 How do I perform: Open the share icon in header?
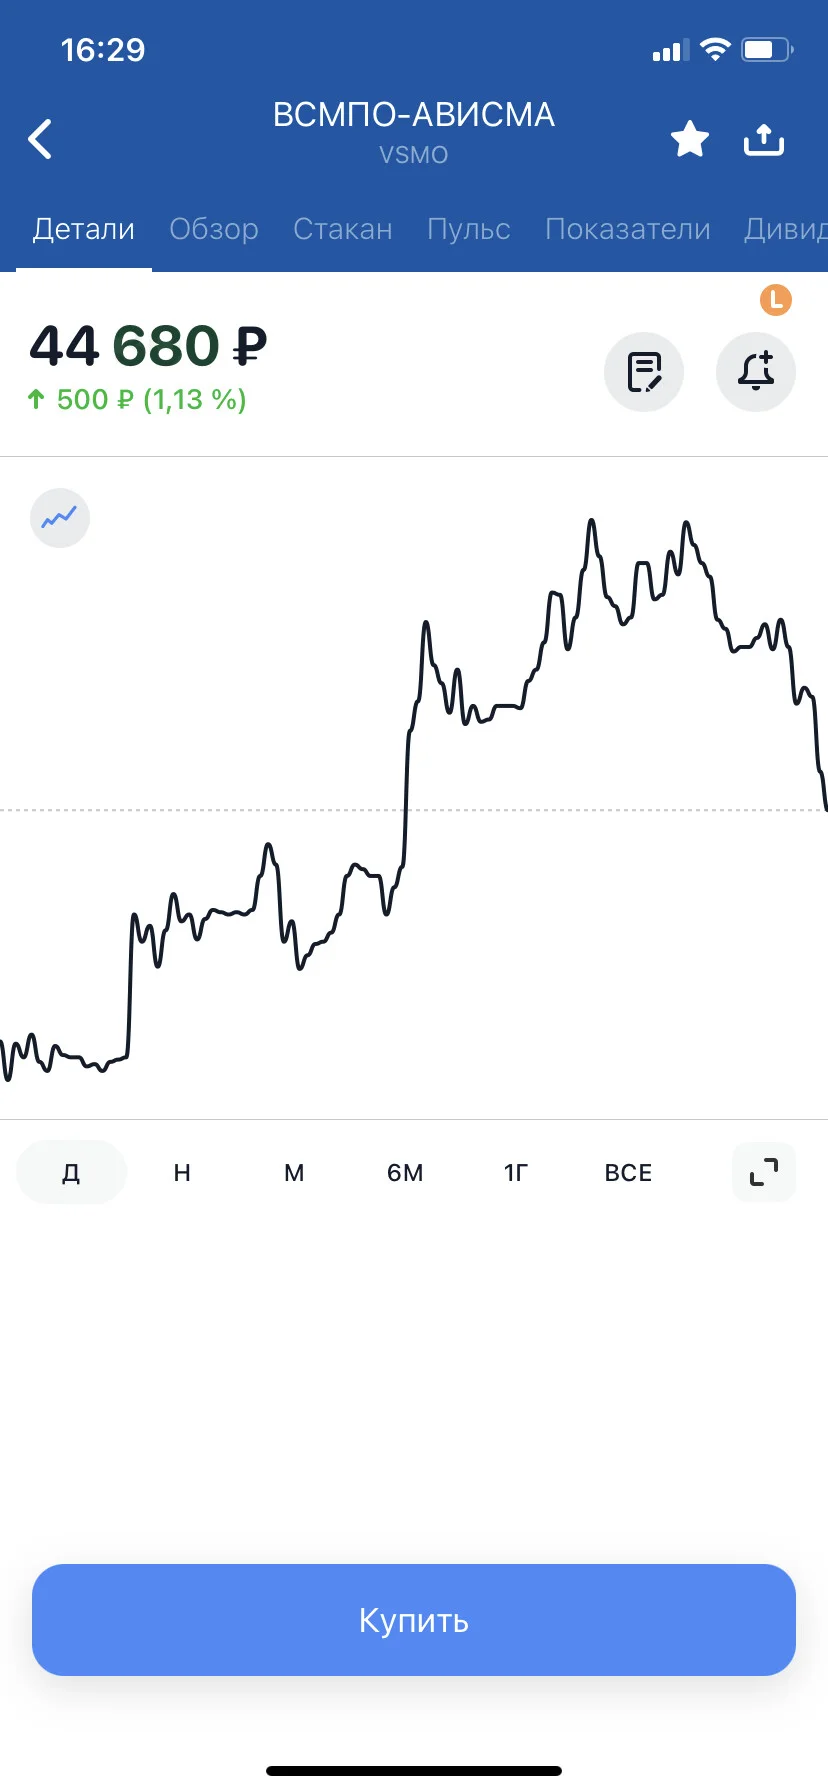[764, 139]
